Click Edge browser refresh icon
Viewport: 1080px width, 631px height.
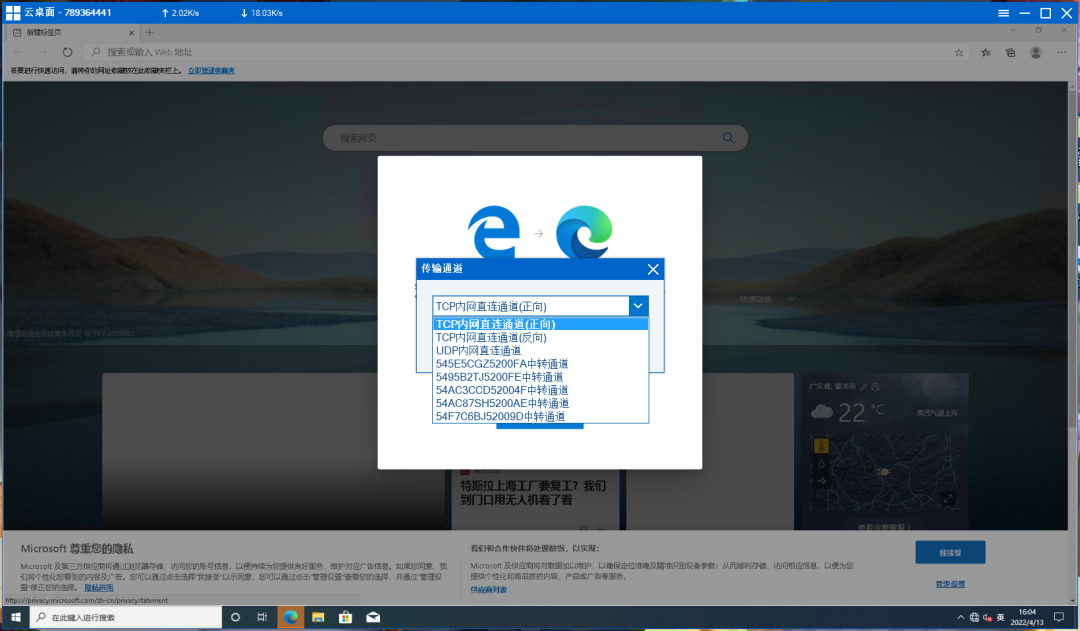(x=67, y=52)
